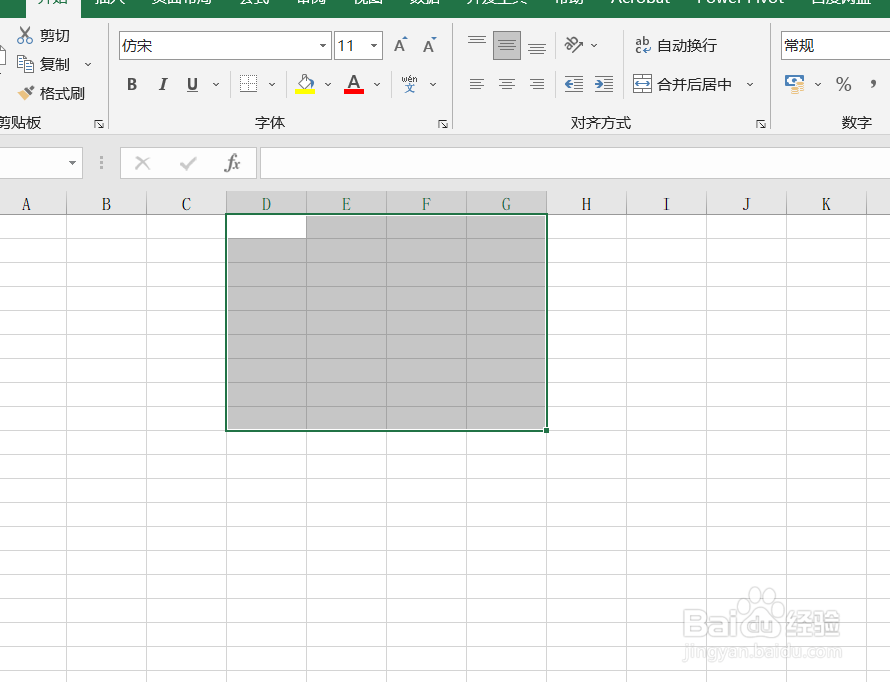Open clipboard pane launcher
The height and width of the screenshot is (682, 890).
[x=99, y=124]
